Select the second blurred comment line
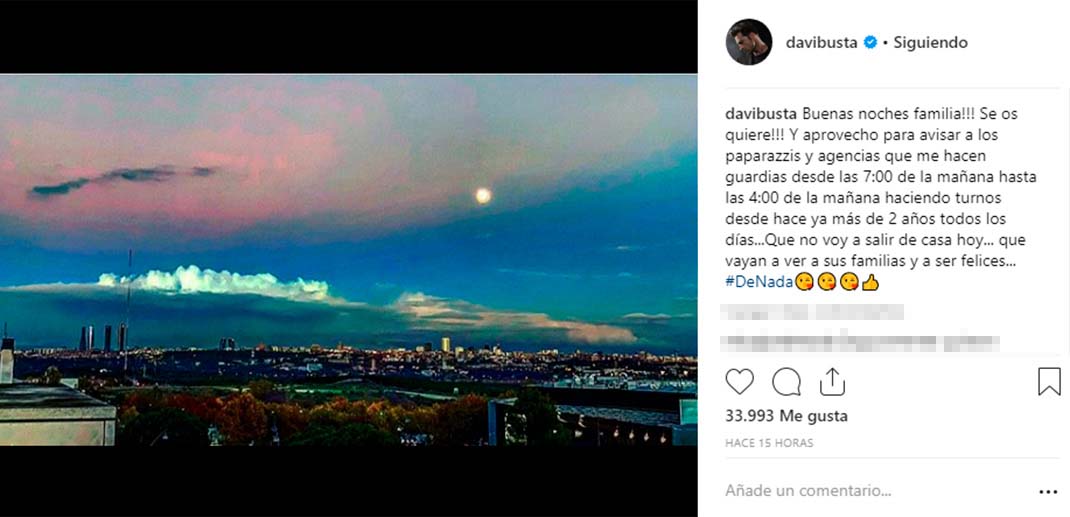 click(863, 342)
